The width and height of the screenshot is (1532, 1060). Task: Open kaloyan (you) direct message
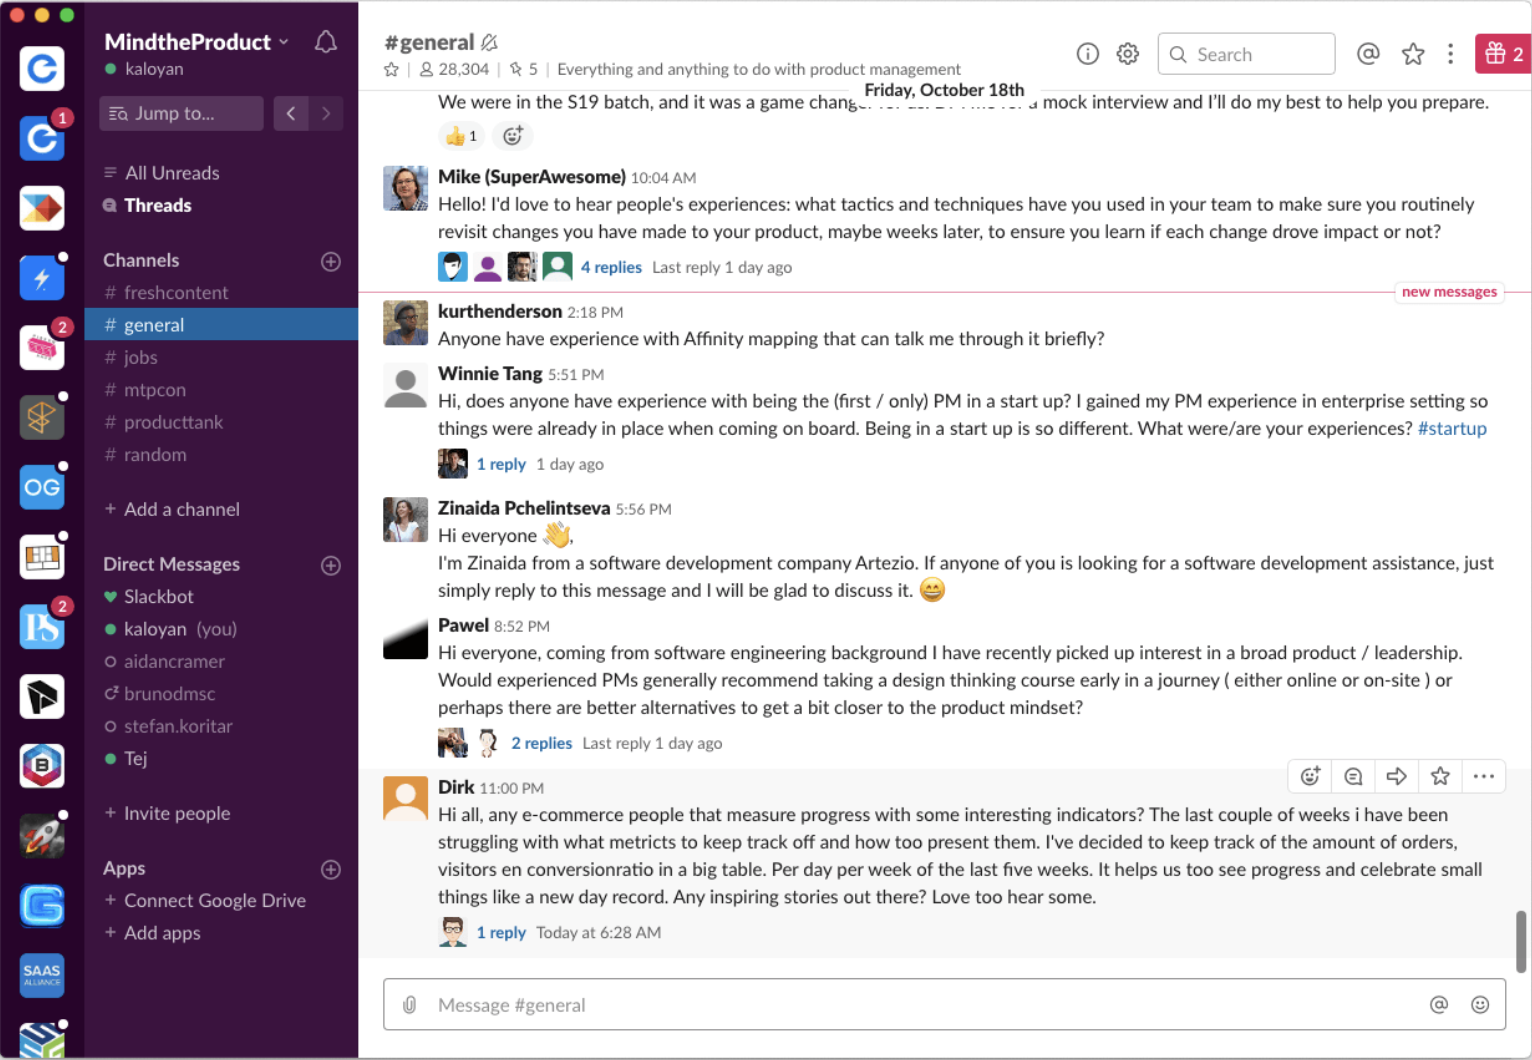[221, 629]
